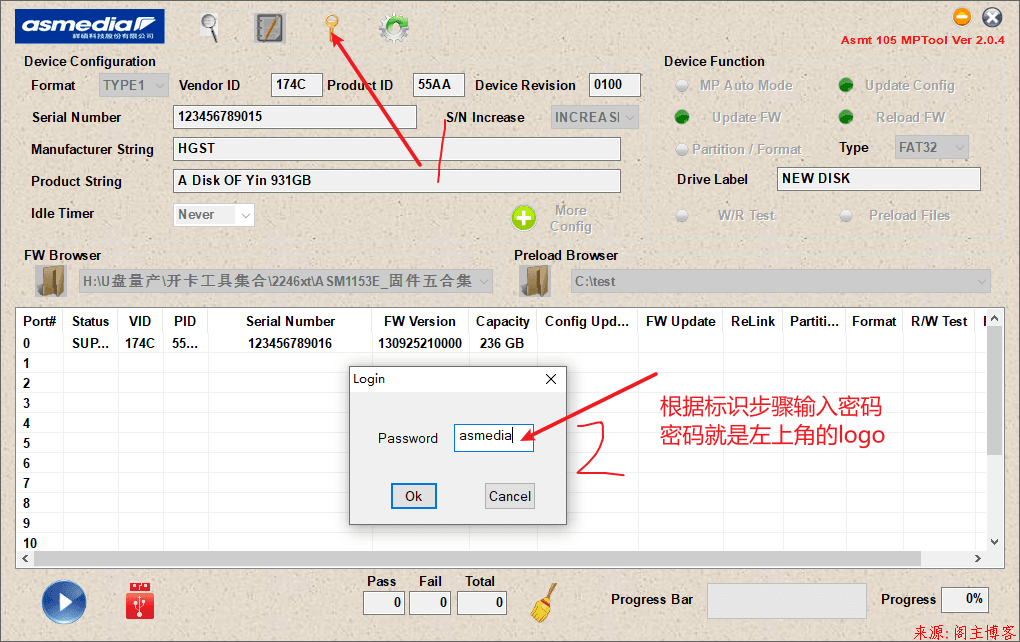Screen dimensions: 1020x642
Task: Open Preload Browser folder icon
Action: [x=535, y=281]
